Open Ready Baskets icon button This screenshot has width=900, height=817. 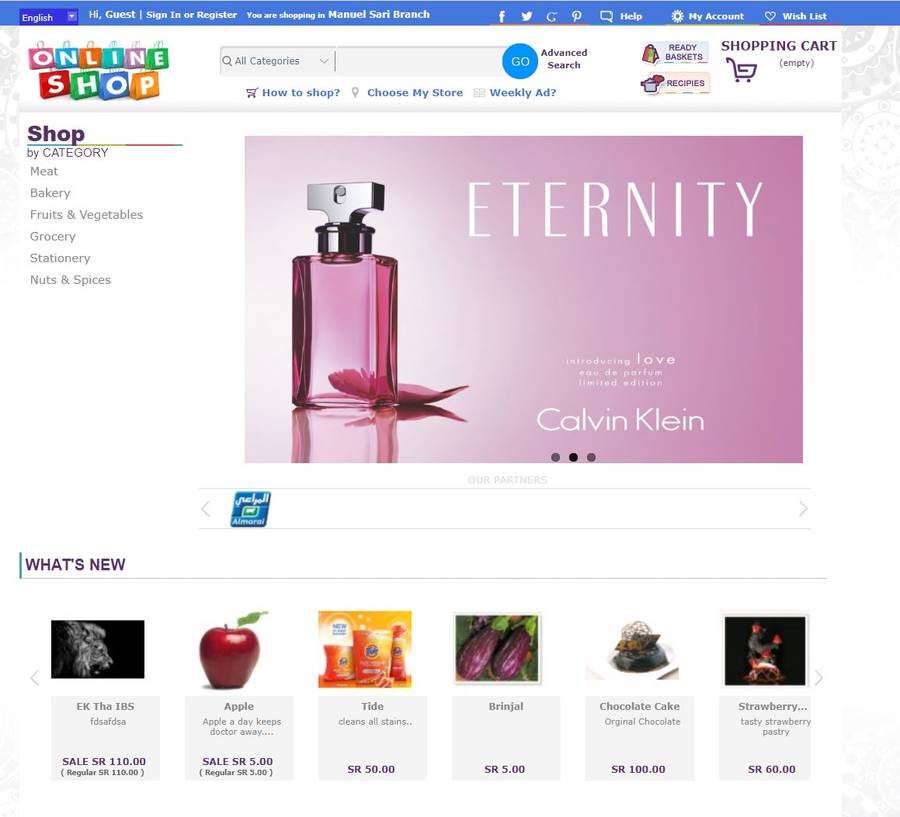tap(674, 53)
